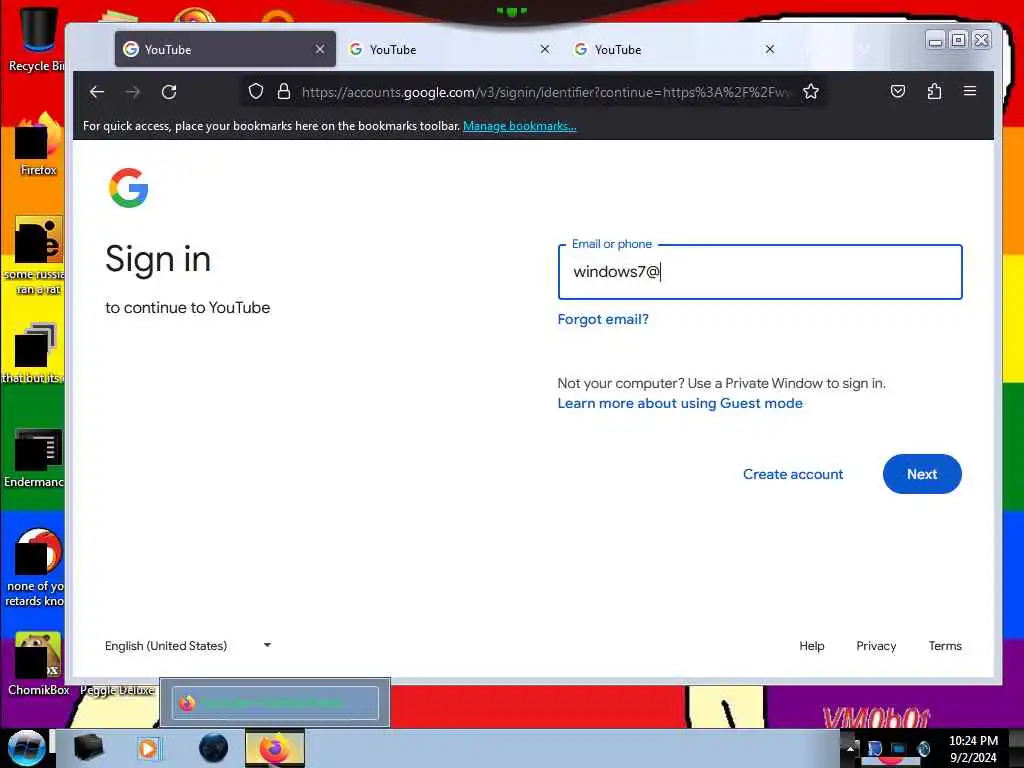
Task: Click the volume icon in system tray
Action: pyautogui.click(x=923, y=748)
